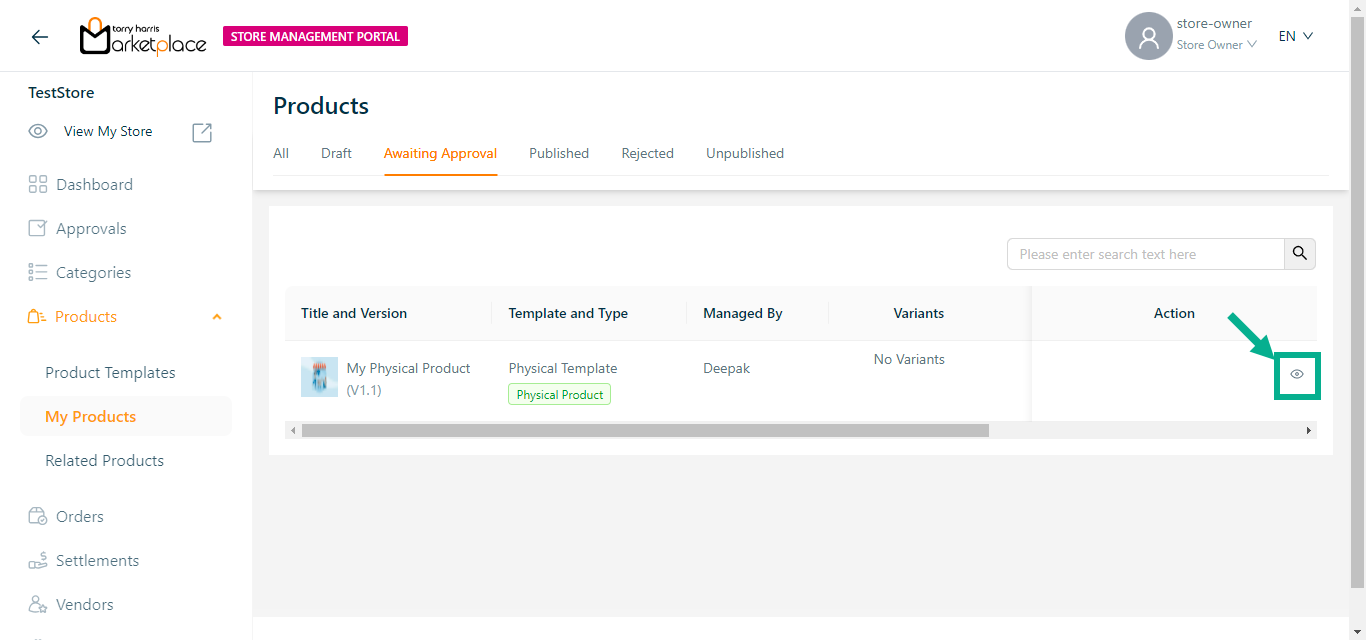Screen dimensions: 1366x640
Task: Open Related Products submenu item
Action: point(104,461)
